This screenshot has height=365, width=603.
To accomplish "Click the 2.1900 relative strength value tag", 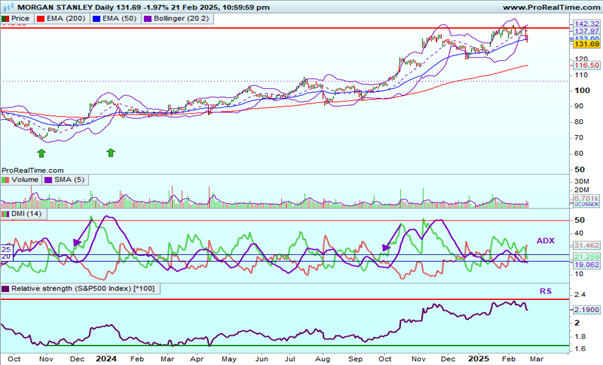I will pos(586,310).
